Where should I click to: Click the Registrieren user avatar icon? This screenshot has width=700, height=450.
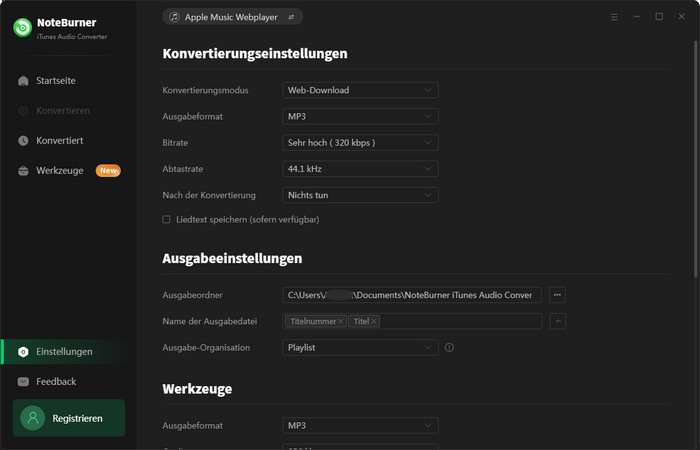(33, 418)
